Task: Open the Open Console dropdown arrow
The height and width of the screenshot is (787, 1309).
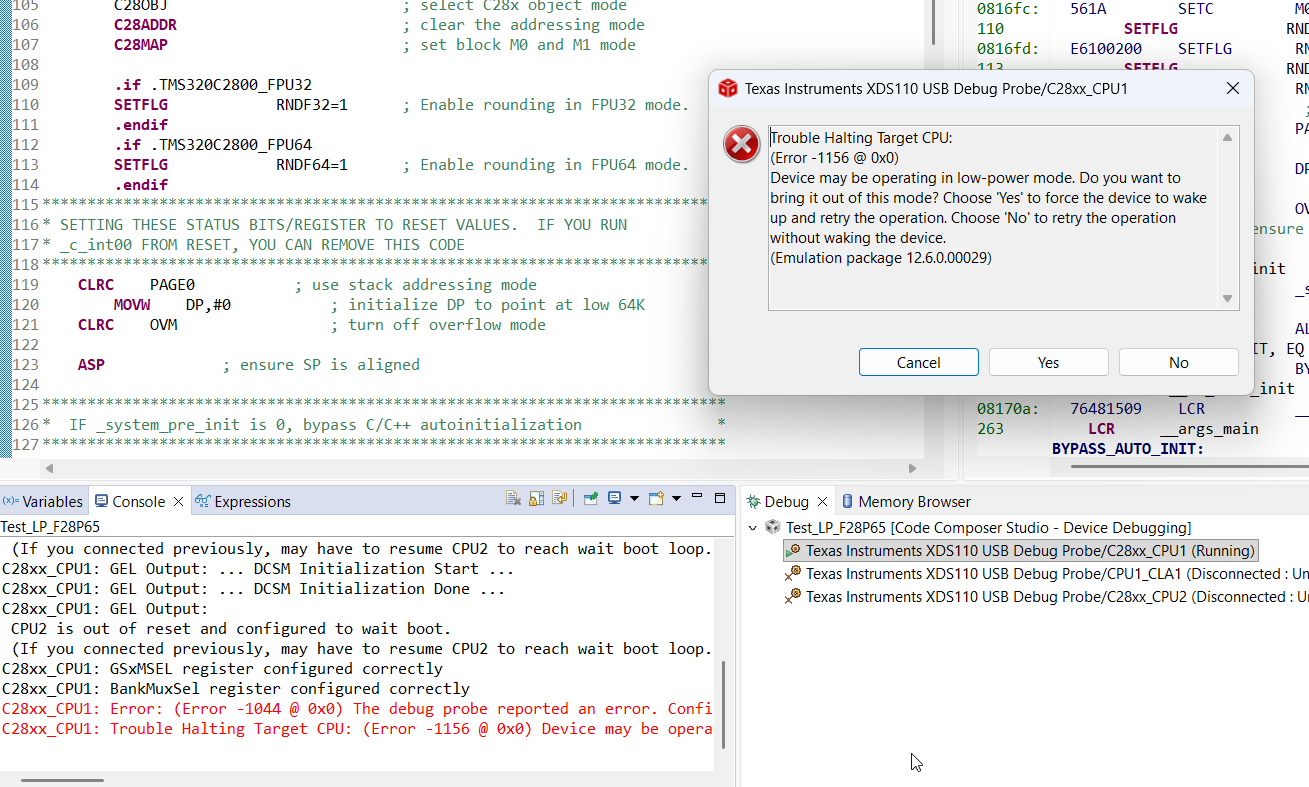Action: [676, 498]
